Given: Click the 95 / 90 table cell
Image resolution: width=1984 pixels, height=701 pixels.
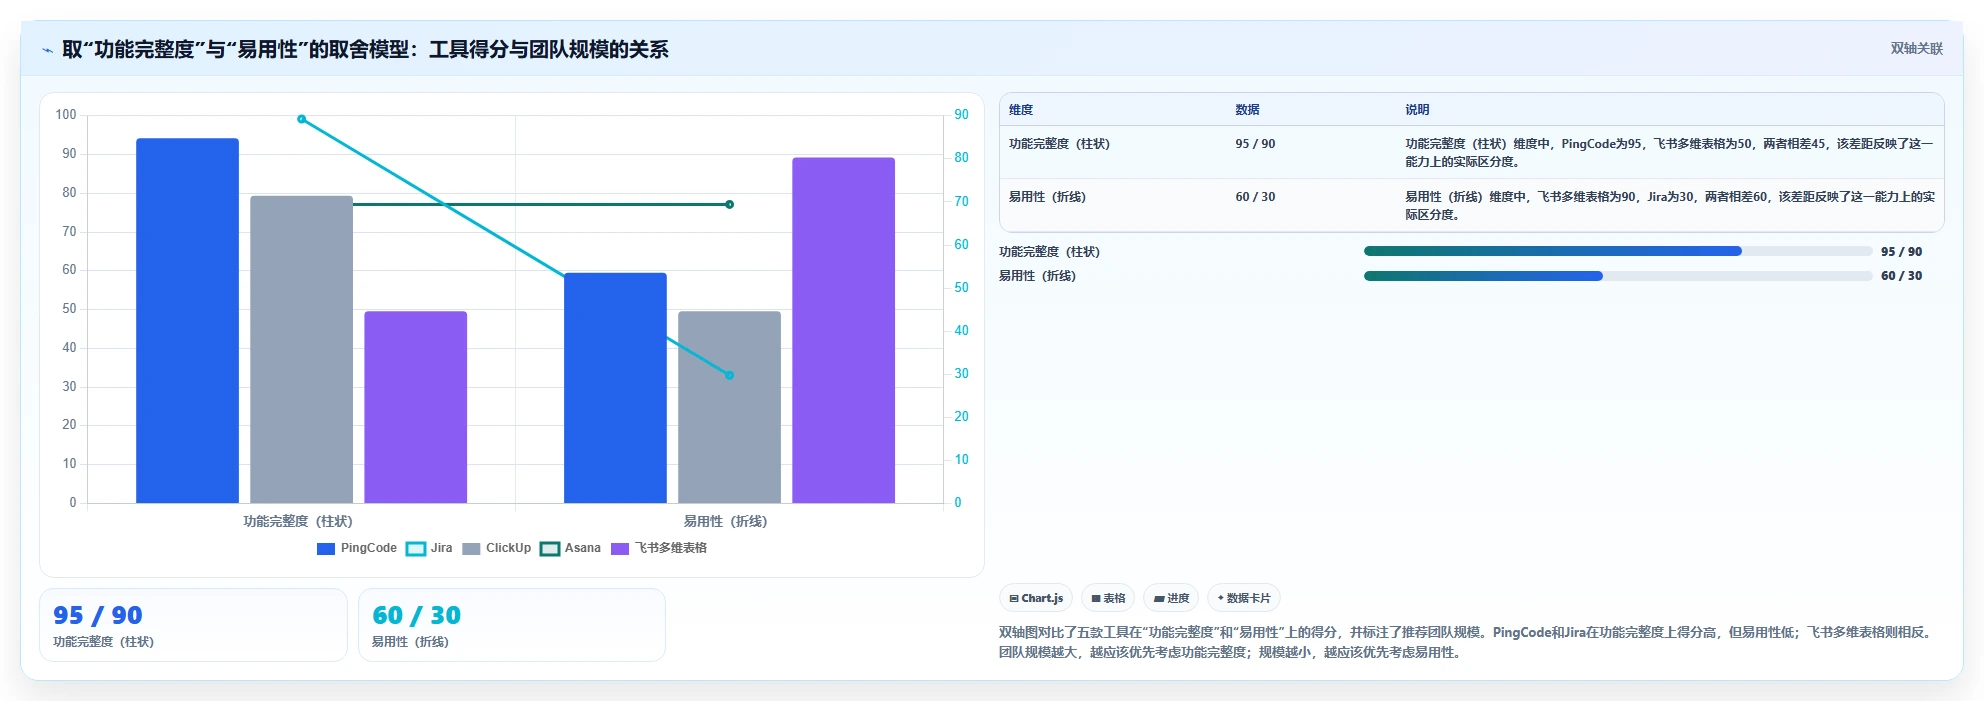Looking at the screenshot, I should pos(1255,144).
